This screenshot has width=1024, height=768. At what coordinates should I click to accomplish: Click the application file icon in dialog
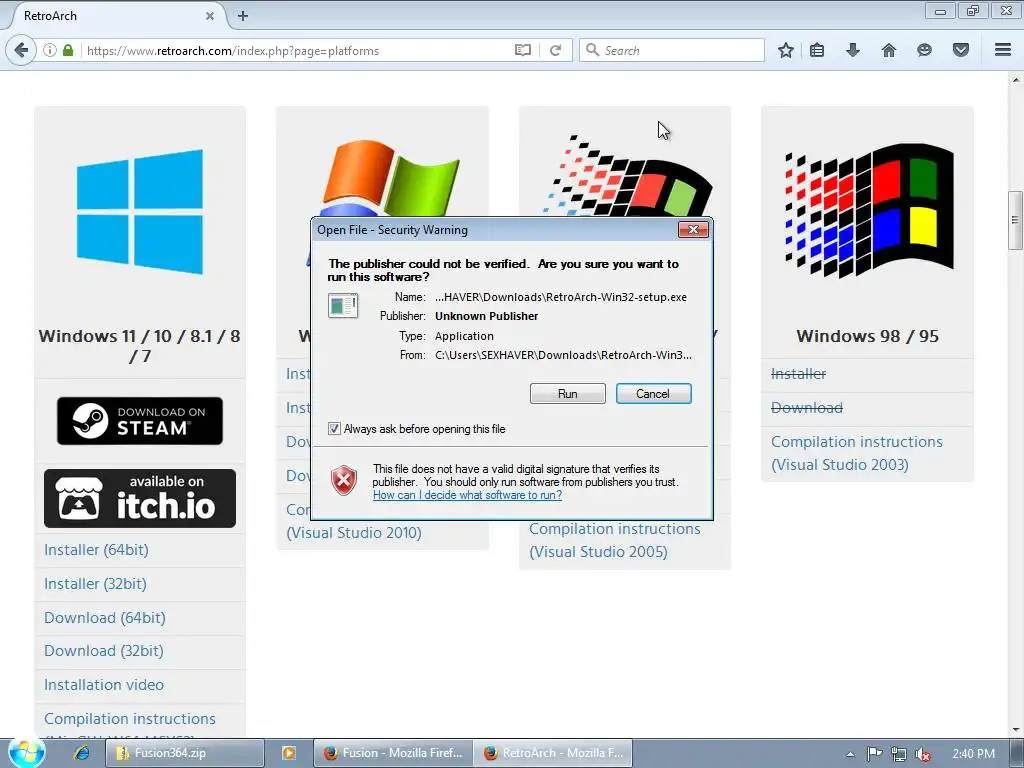click(343, 306)
